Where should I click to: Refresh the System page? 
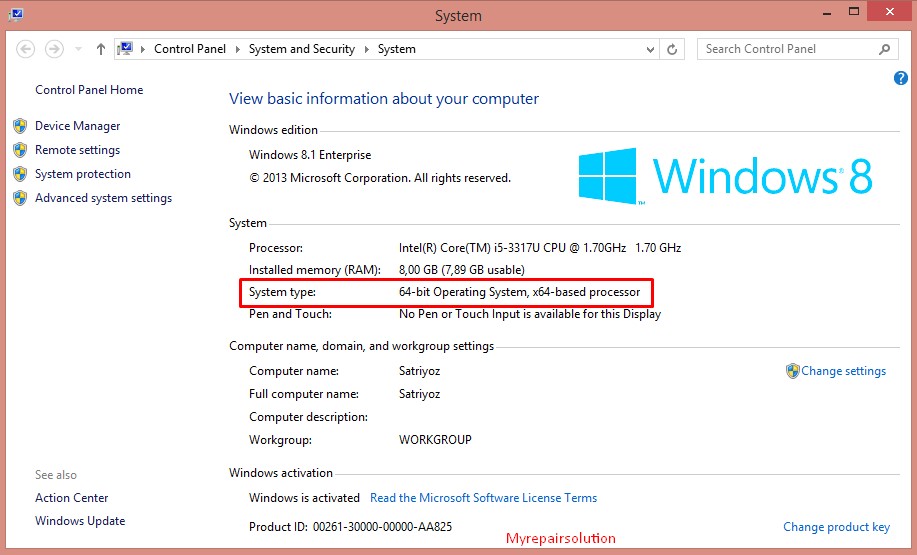(672, 50)
